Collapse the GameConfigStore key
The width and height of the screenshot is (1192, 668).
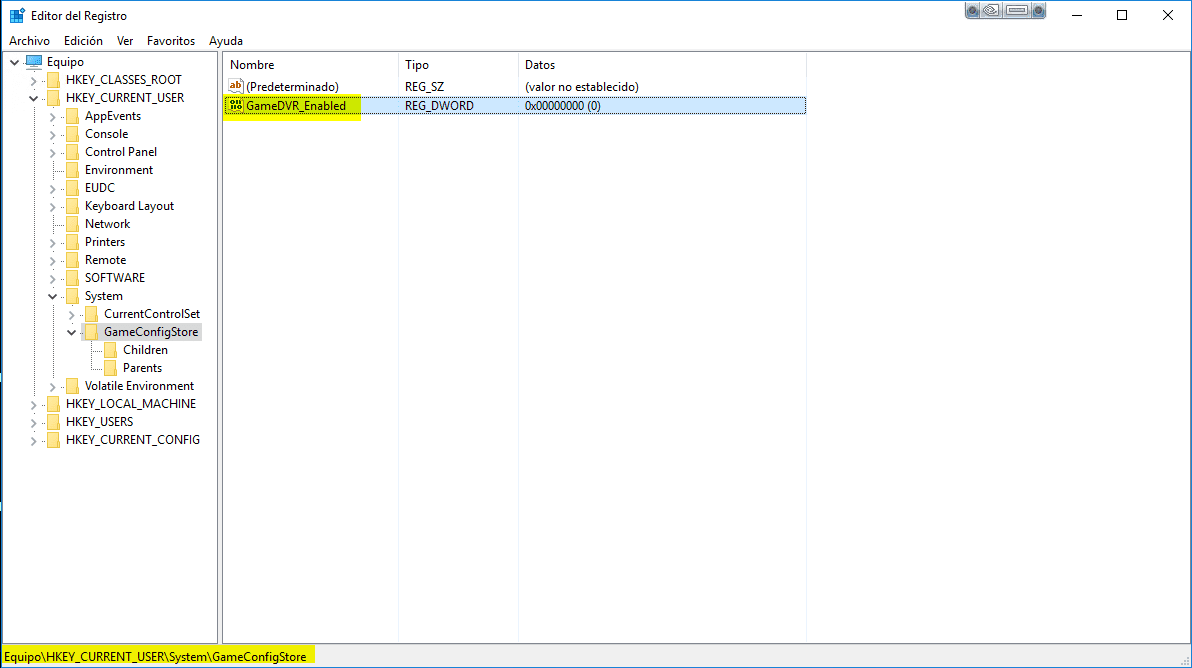click(x=72, y=332)
